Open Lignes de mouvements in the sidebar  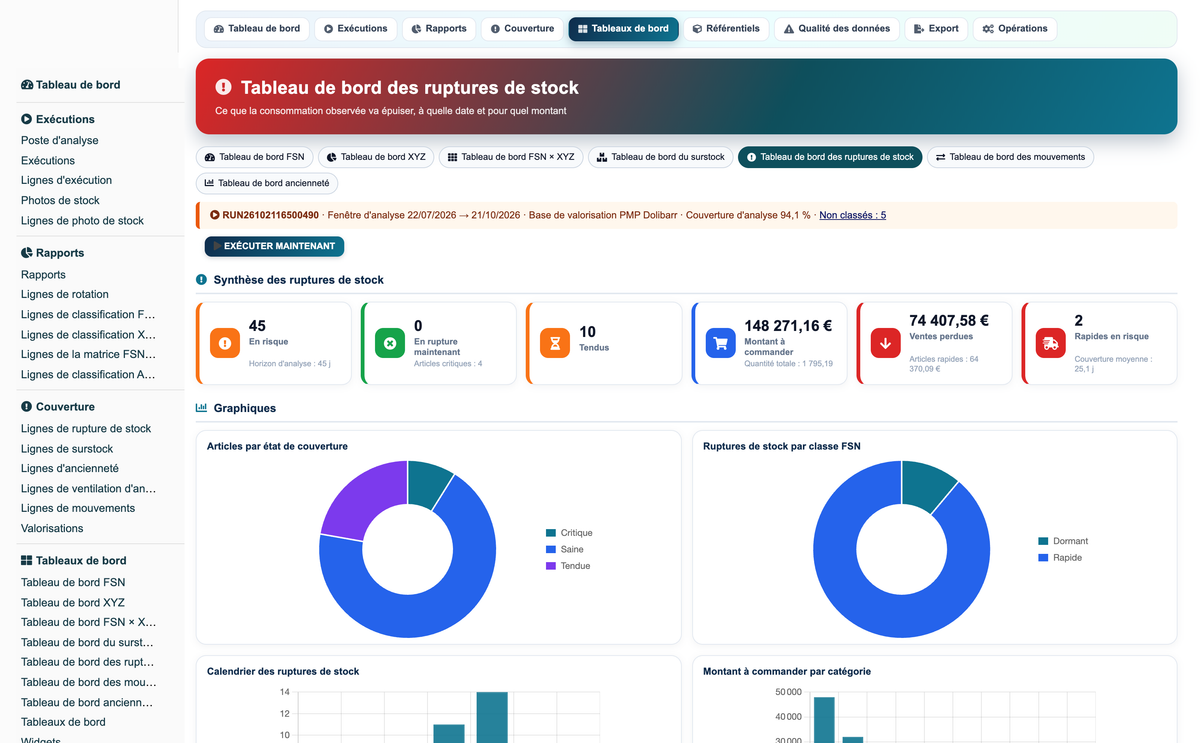coord(78,509)
